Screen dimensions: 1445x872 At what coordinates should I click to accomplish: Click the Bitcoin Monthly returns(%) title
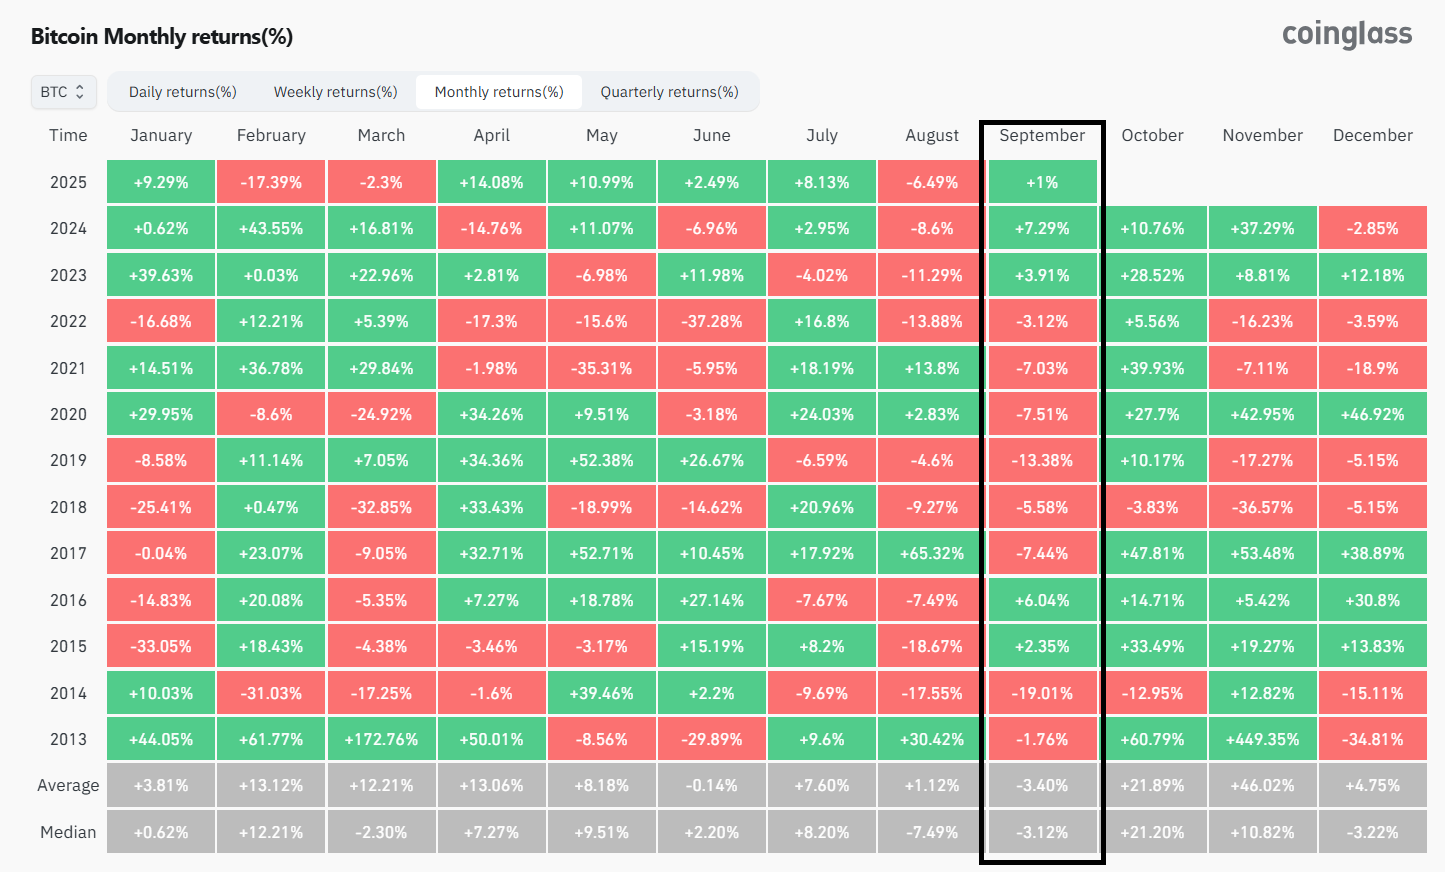[x=162, y=37]
